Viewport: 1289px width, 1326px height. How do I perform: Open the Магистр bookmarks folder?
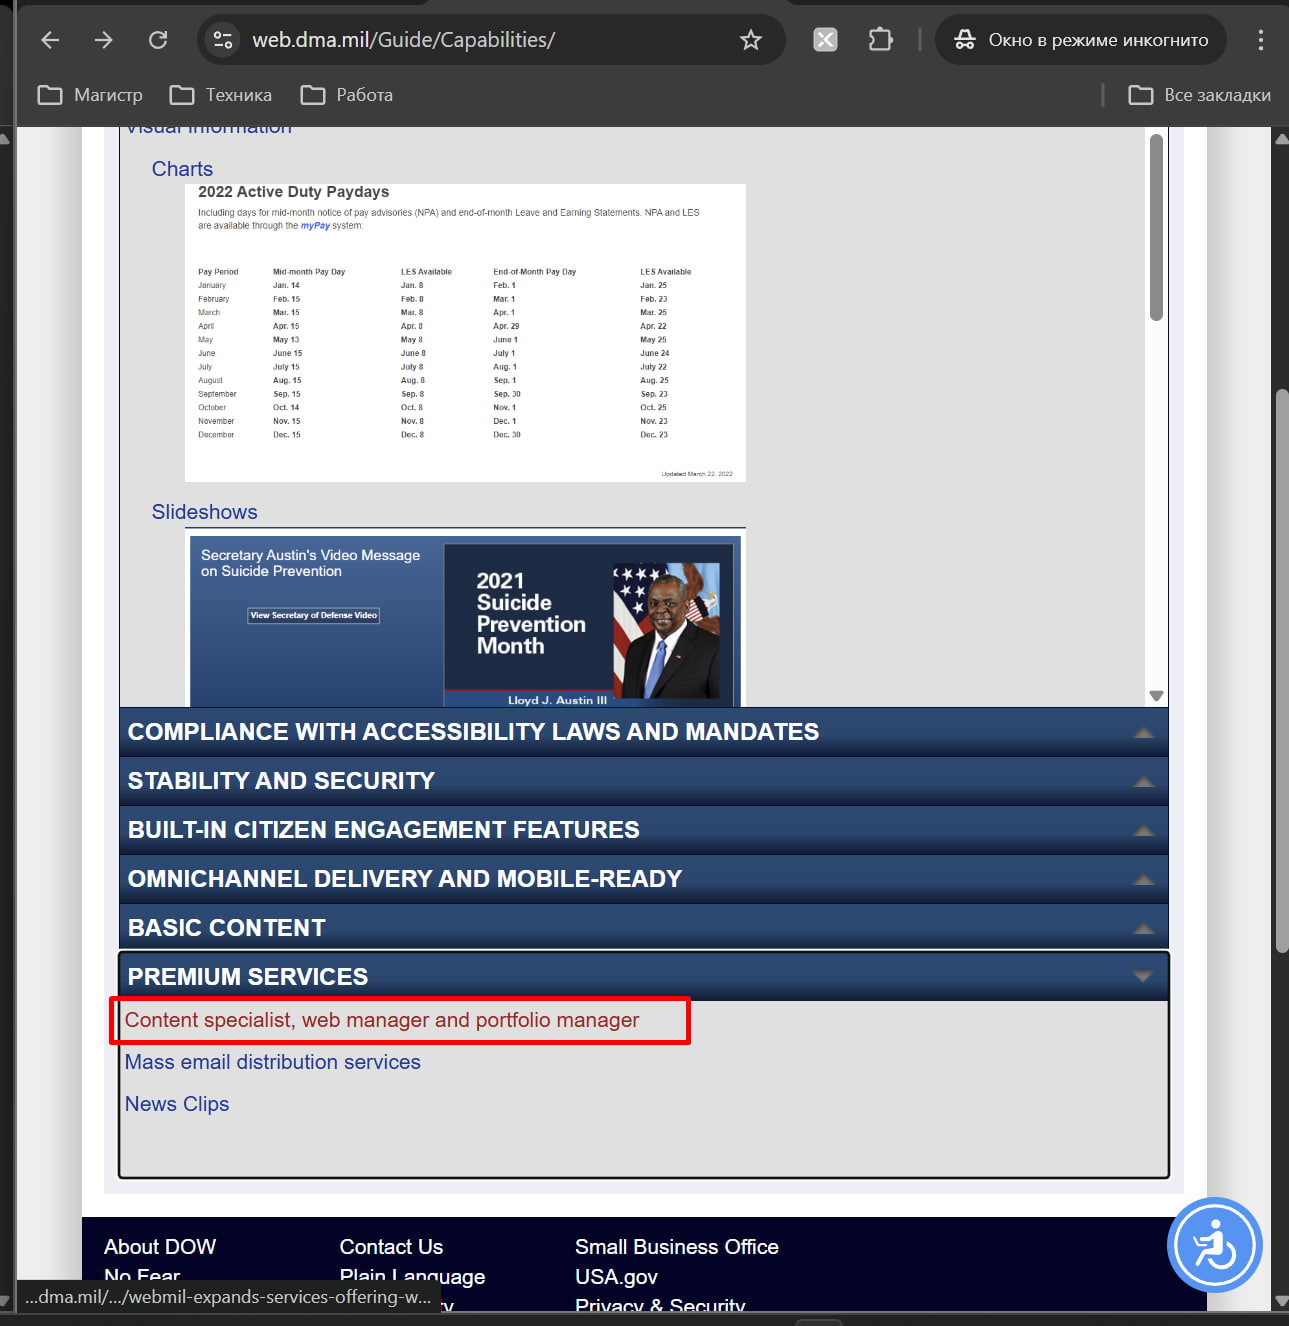[91, 95]
